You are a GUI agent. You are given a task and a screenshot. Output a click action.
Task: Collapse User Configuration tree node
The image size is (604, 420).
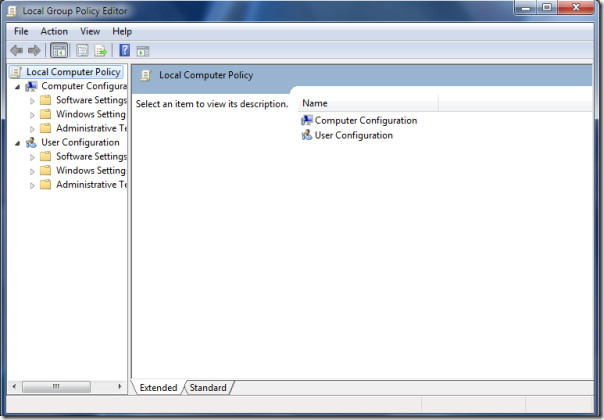click(x=17, y=143)
